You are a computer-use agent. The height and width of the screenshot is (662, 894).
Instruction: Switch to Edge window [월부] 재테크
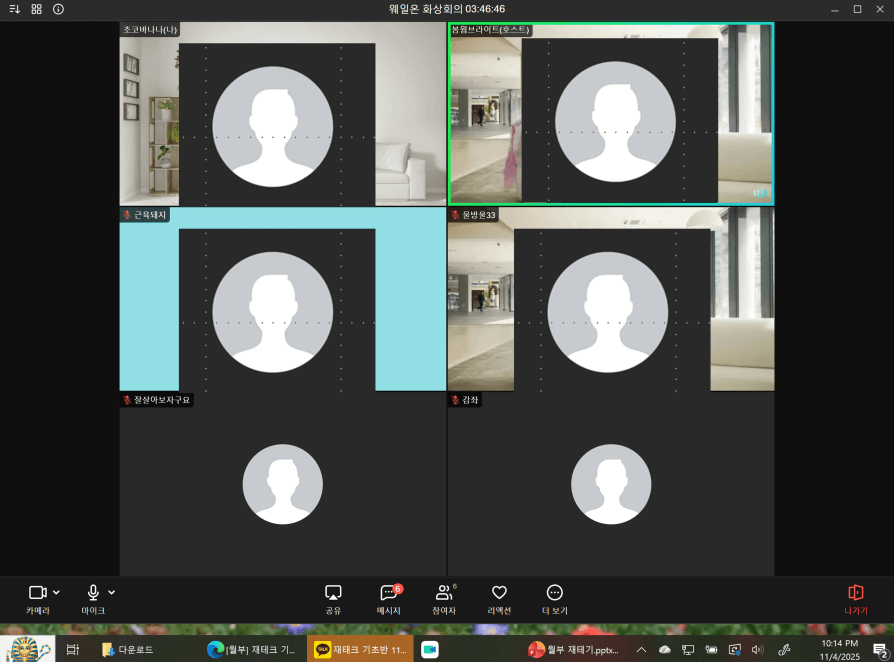[x=251, y=649]
